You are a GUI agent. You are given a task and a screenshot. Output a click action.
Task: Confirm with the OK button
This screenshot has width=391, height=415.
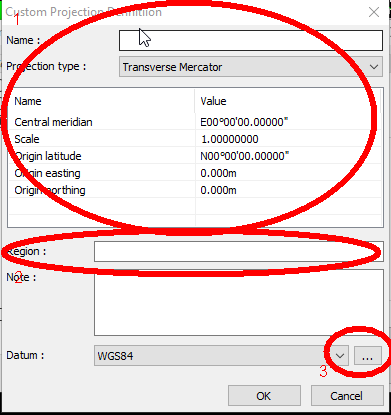pyautogui.click(x=264, y=396)
